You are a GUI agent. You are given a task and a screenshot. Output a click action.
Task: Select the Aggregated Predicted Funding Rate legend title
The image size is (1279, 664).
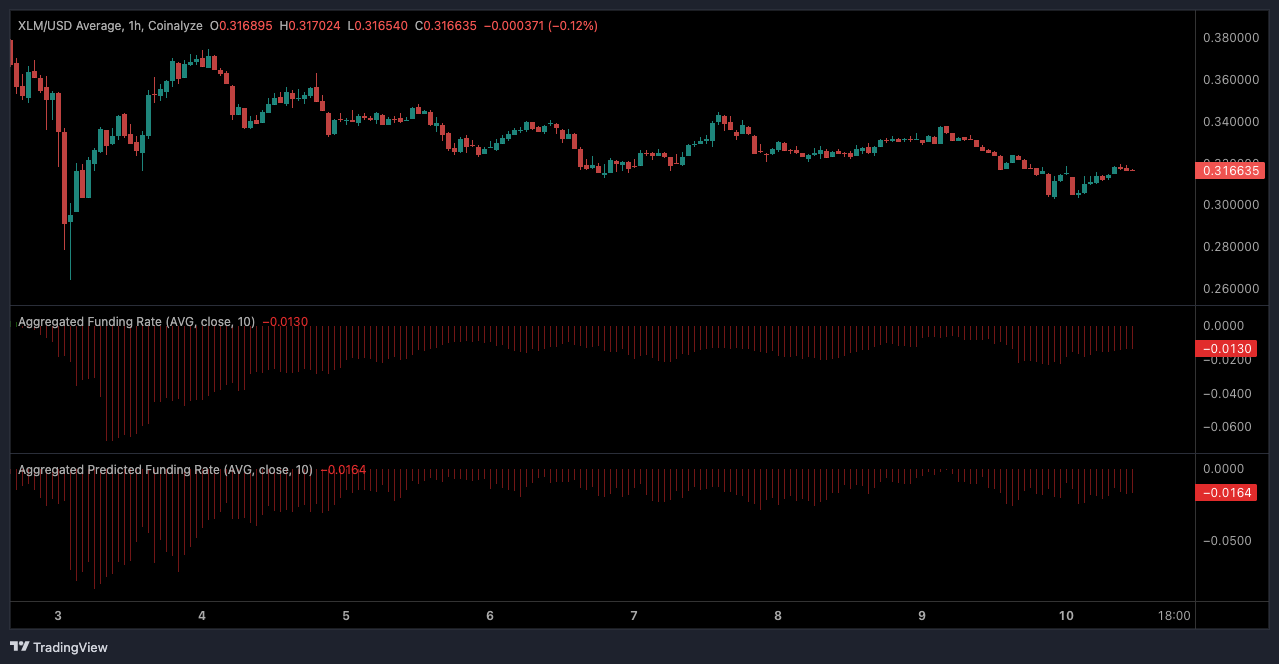click(x=165, y=469)
